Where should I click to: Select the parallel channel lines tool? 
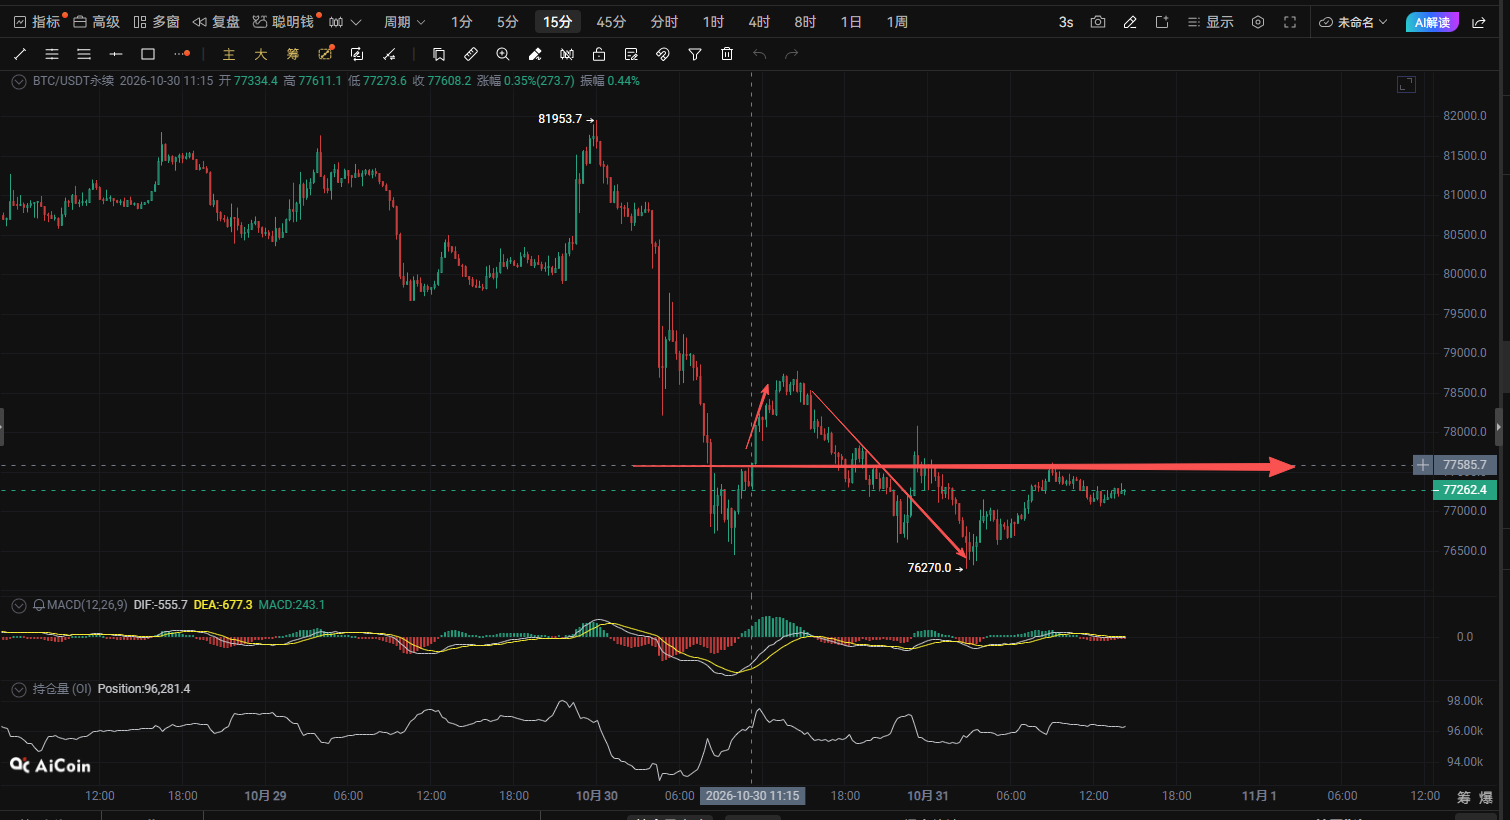(52, 54)
